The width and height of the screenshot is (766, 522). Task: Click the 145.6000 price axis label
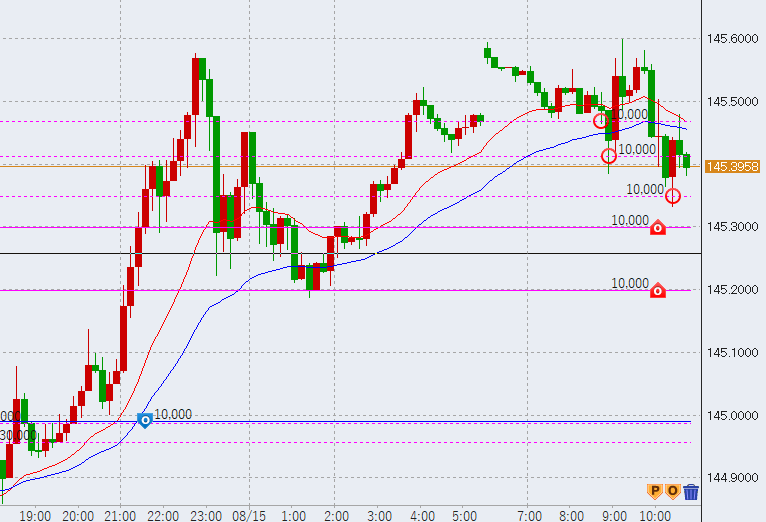click(731, 39)
